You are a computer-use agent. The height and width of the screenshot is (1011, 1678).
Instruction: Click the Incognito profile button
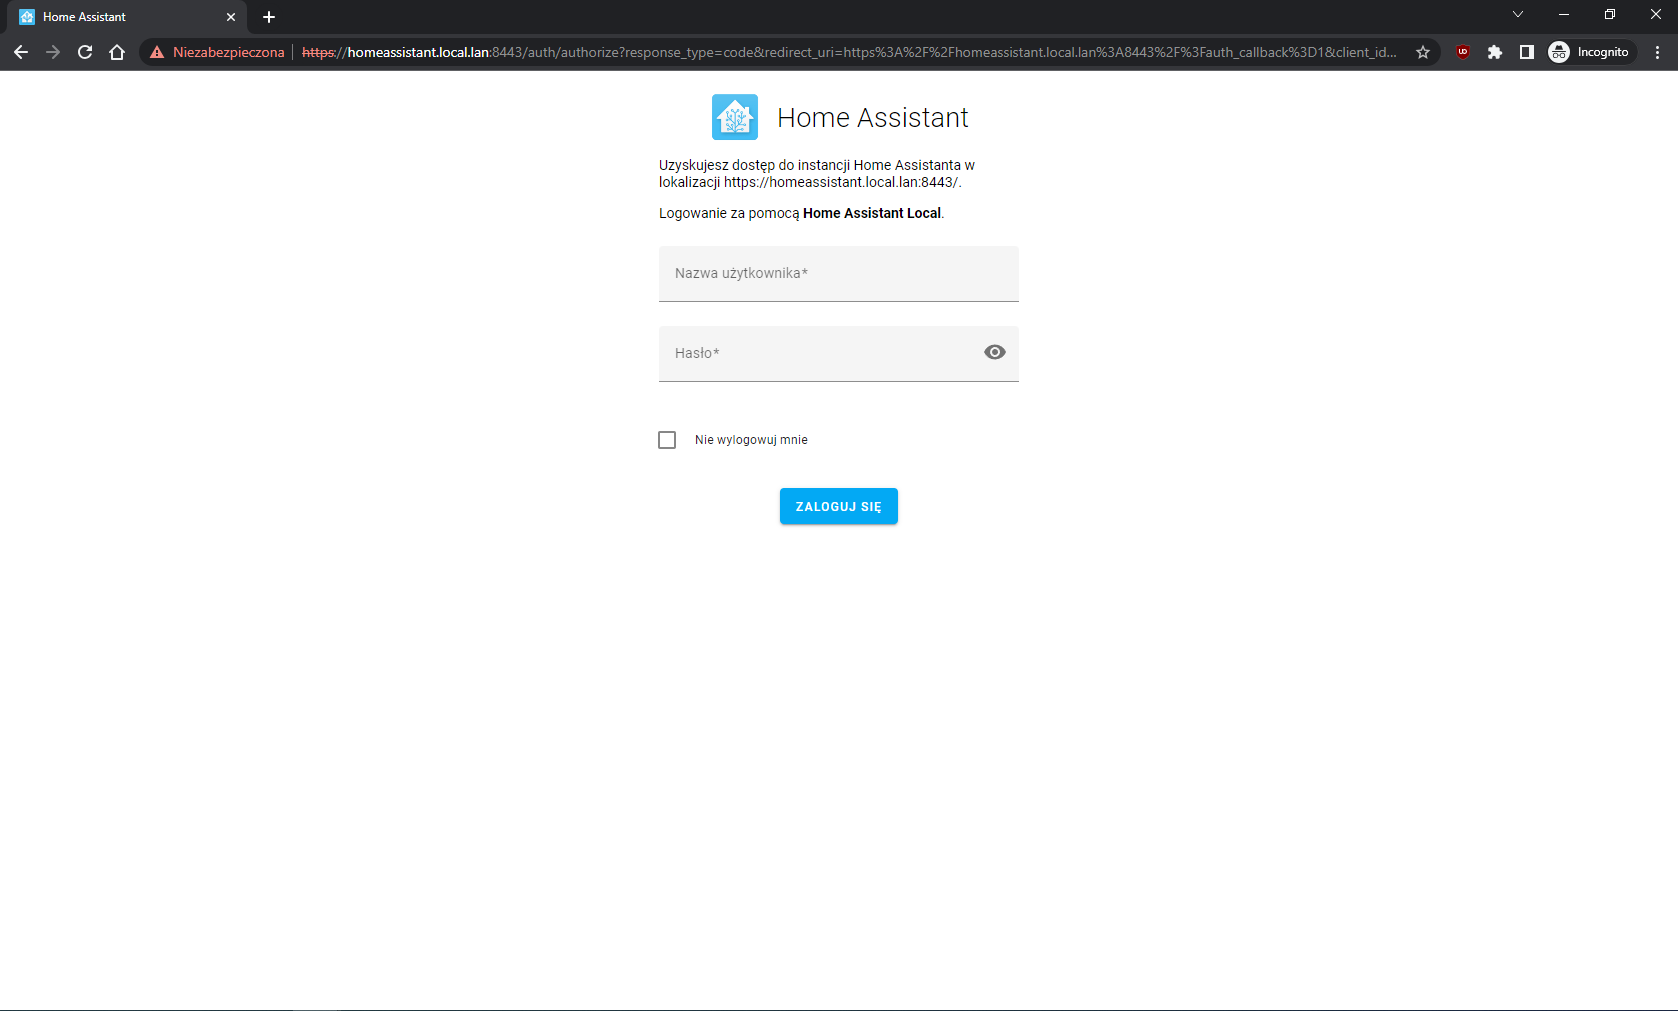[x=1590, y=52]
